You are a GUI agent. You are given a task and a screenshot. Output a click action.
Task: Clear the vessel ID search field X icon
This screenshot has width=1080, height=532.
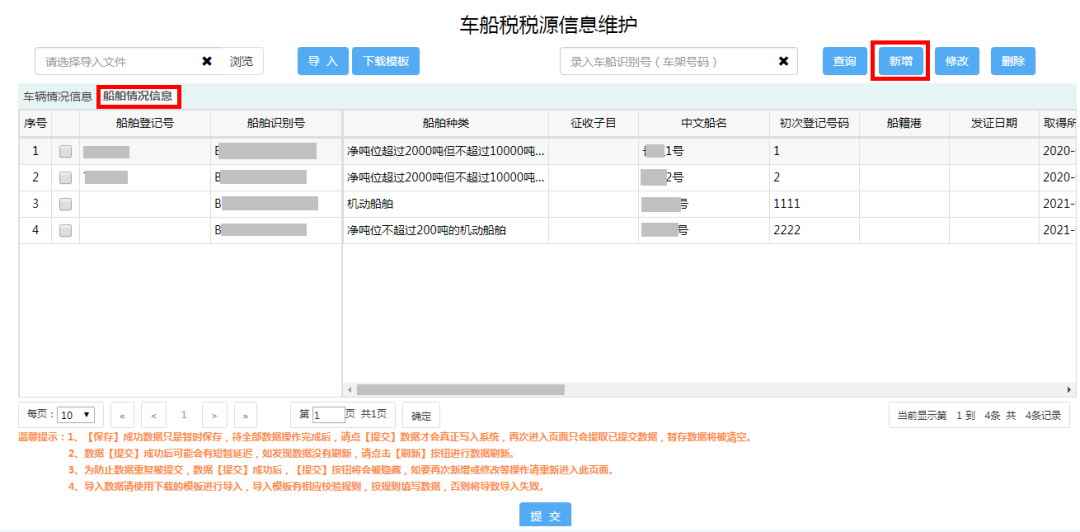coord(783,61)
